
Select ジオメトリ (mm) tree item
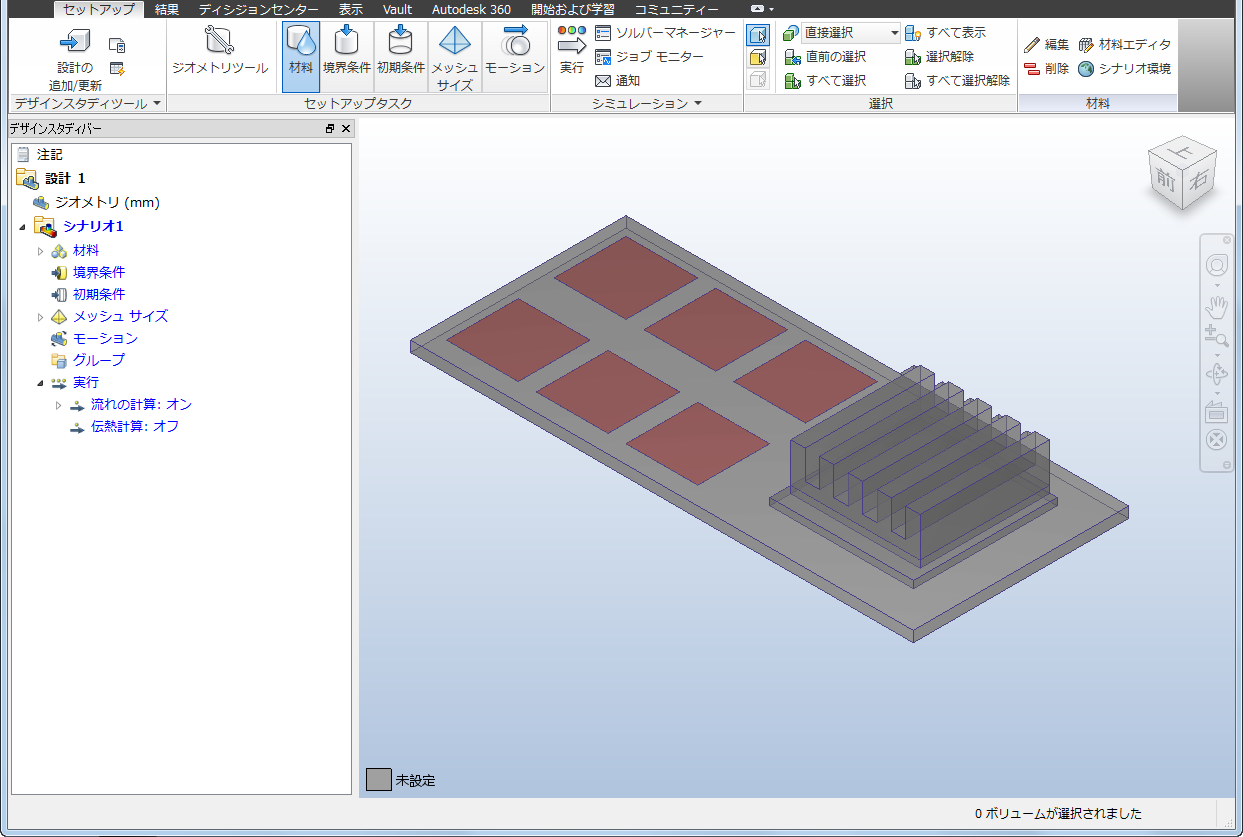pyautogui.click(x=96, y=202)
